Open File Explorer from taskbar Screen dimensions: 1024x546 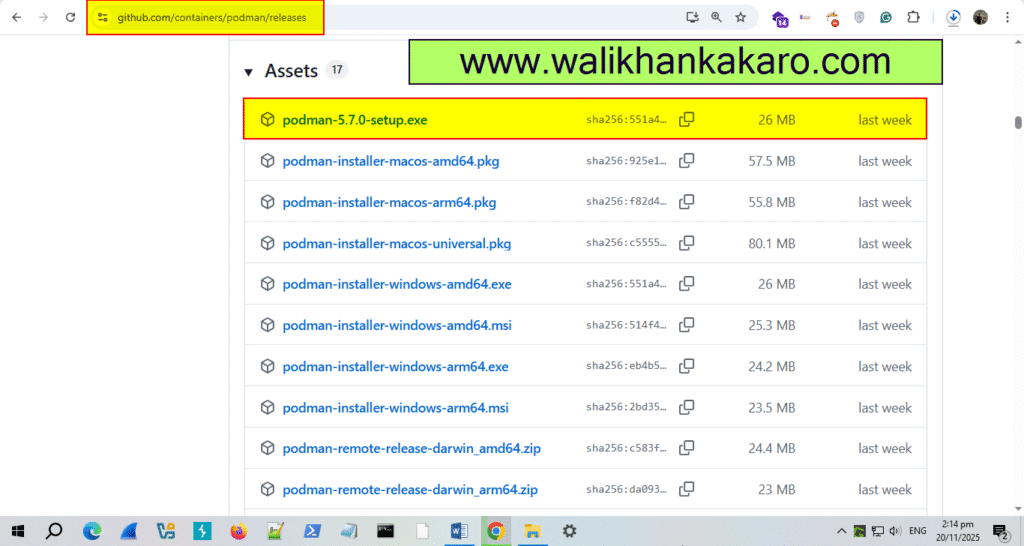click(x=532, y=531)
